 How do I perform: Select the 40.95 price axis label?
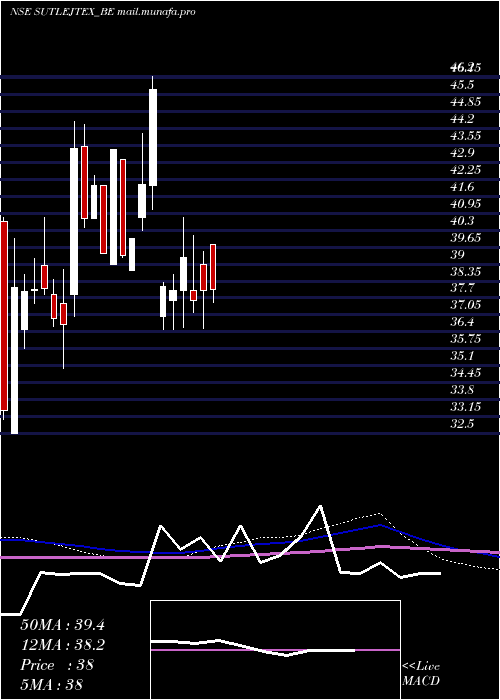click(x=466, y=204)
